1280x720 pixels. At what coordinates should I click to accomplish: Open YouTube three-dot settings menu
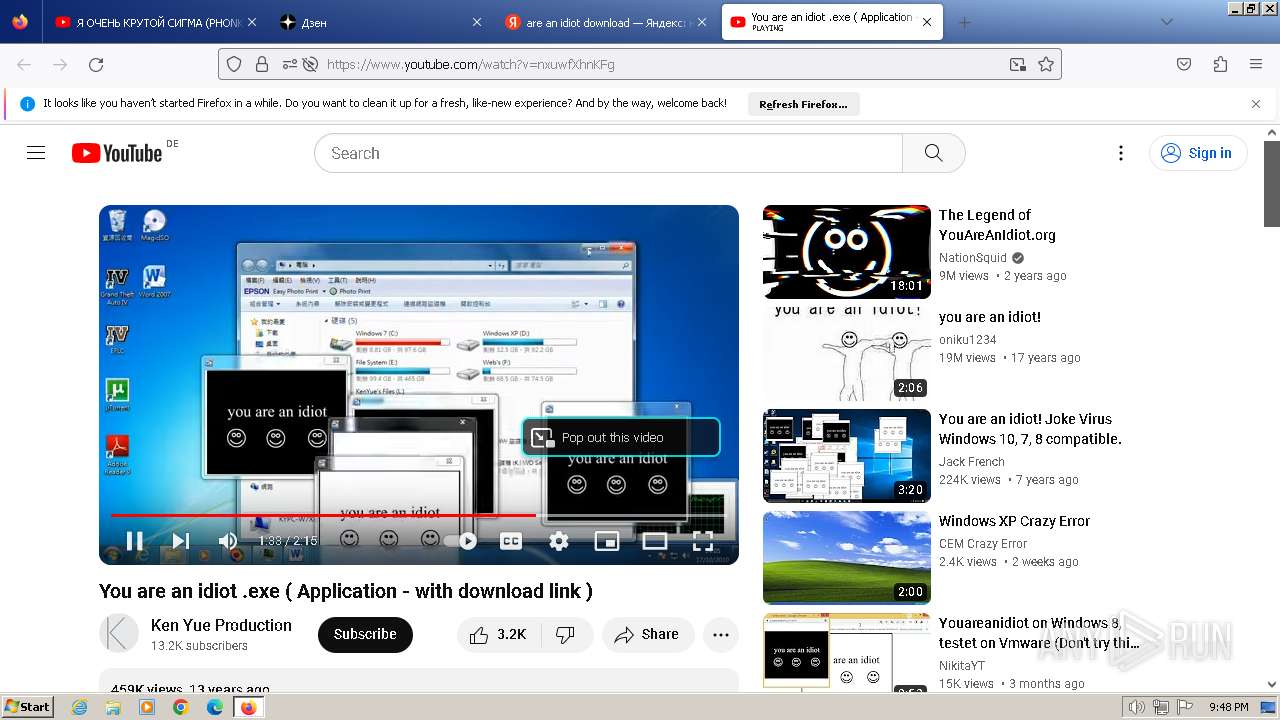[x=1121, y=153]
